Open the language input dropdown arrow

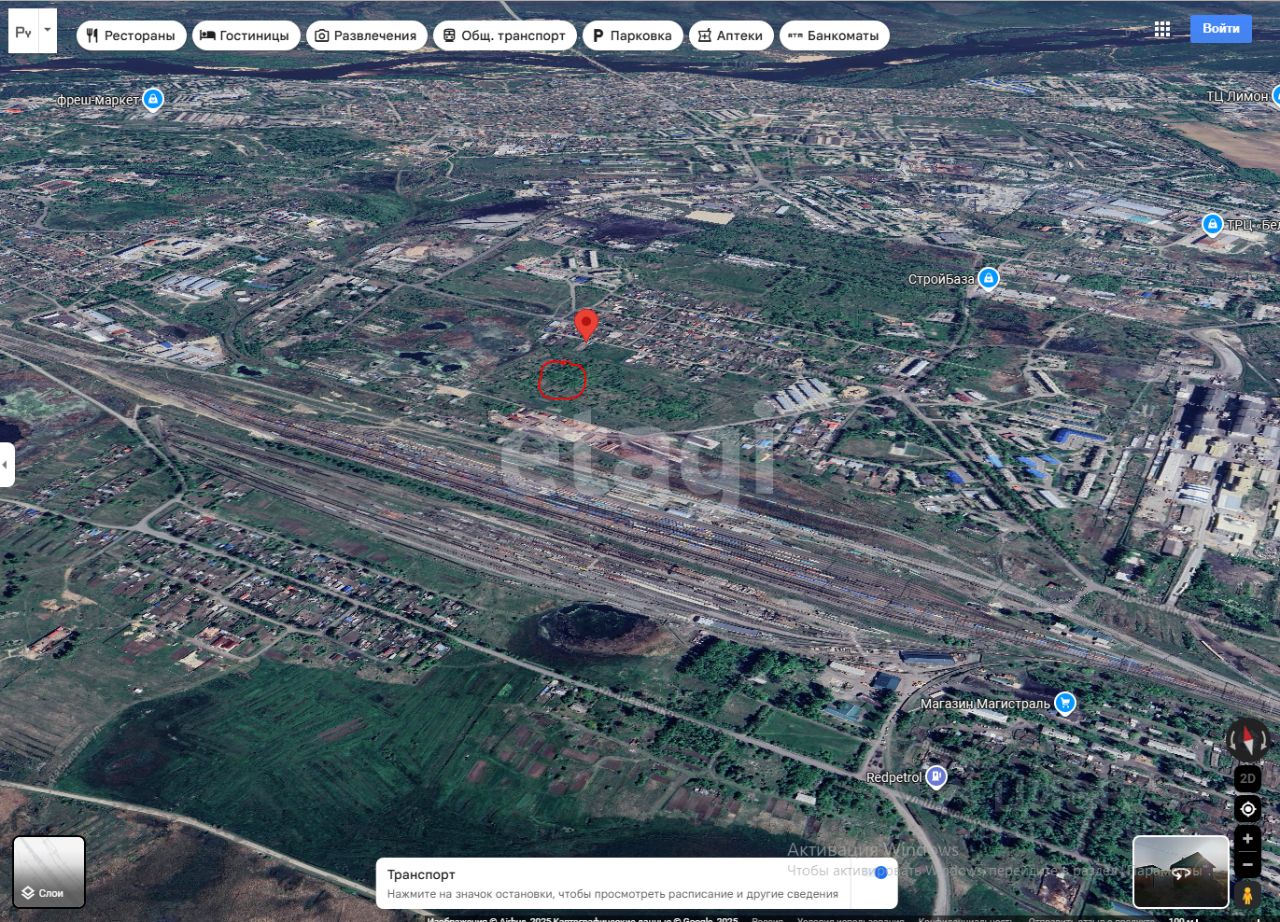(x=47, y=31)
